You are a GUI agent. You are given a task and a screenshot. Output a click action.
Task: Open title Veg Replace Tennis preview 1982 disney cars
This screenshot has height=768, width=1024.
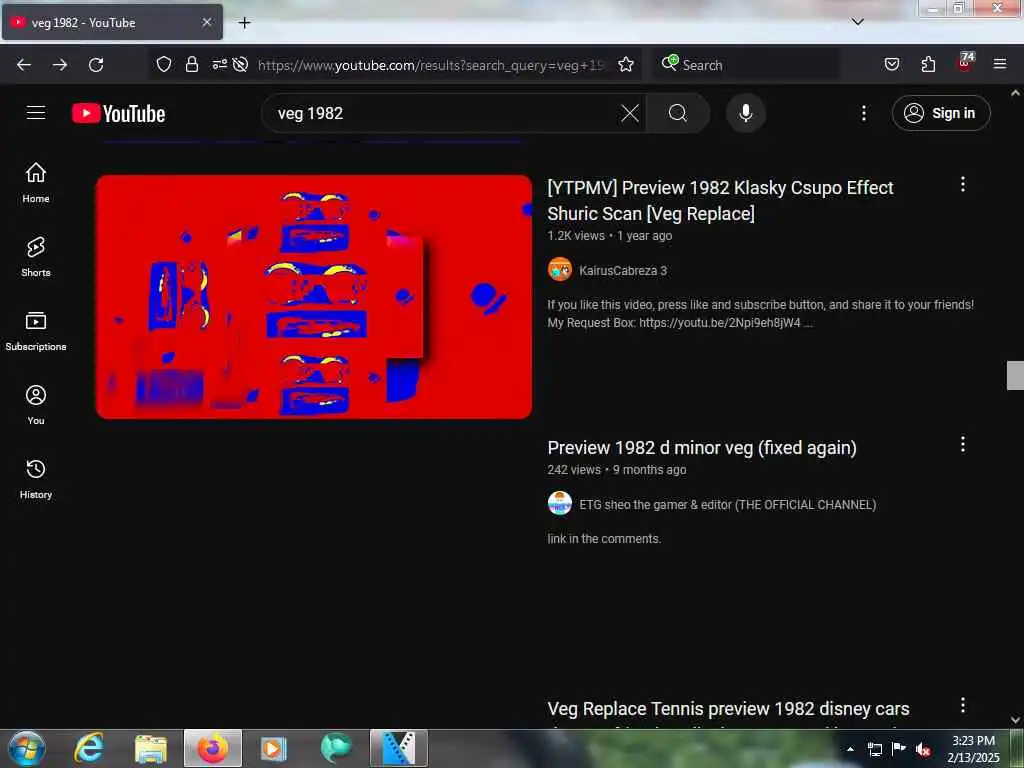[728, 709]
